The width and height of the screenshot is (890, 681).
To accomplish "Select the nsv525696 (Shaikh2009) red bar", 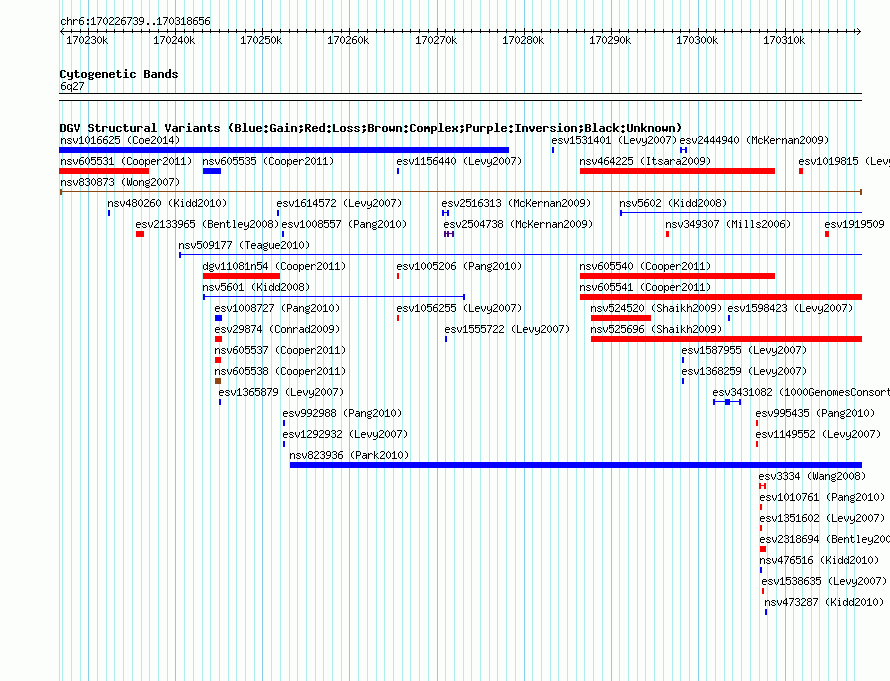I will (727, 339).
